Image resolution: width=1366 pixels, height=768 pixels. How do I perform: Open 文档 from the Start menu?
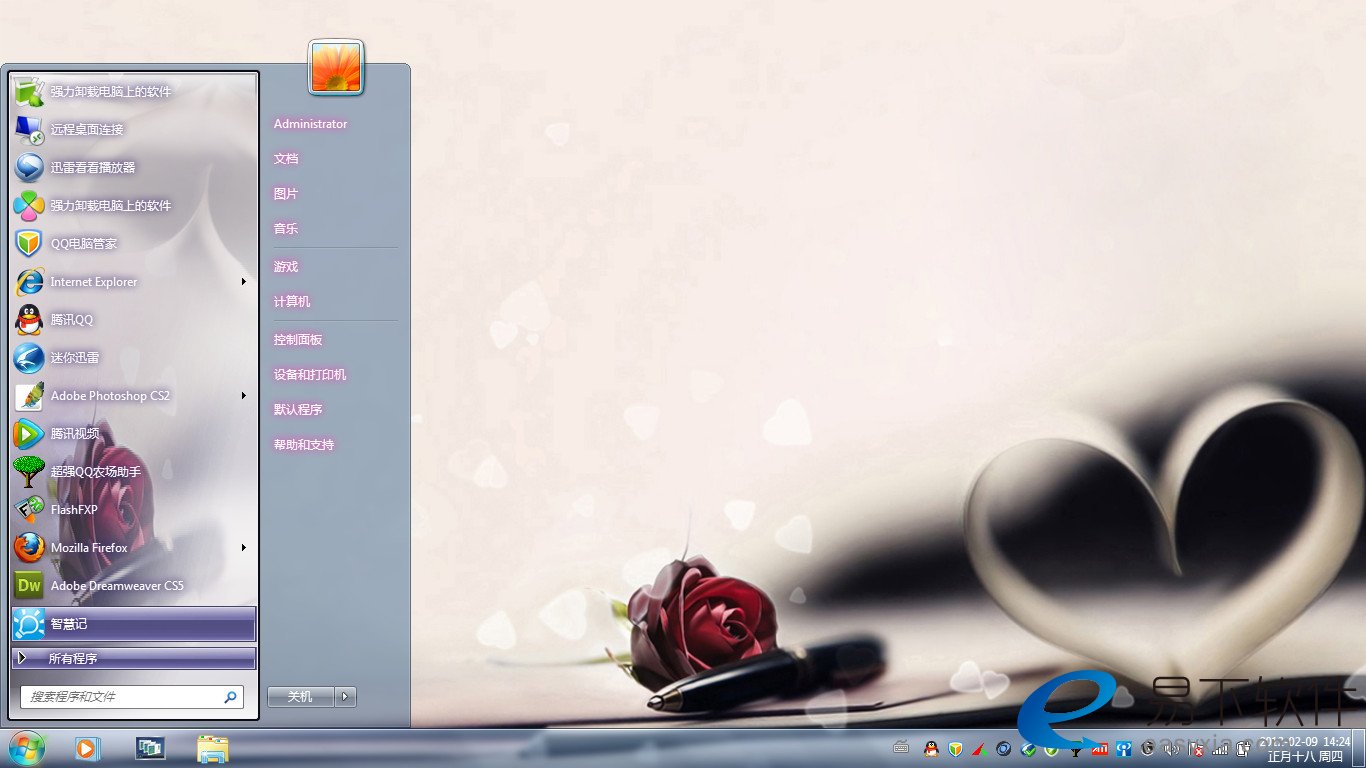point(286,159)
